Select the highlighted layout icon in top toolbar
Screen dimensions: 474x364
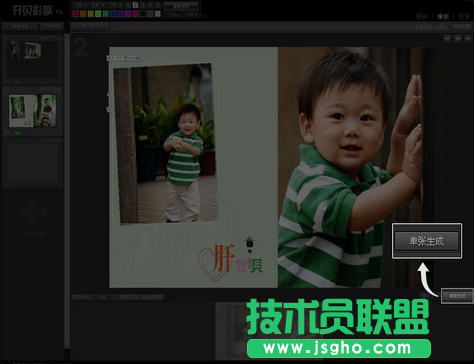pyautogui.click(x=135, y=5)
